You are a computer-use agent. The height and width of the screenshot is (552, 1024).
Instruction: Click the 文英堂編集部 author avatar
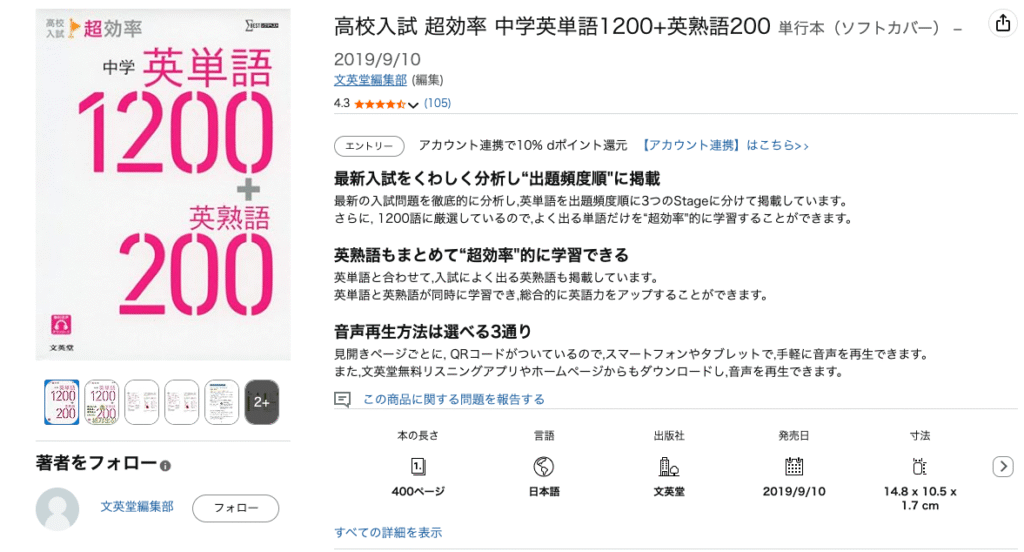(x=57, y=508)
